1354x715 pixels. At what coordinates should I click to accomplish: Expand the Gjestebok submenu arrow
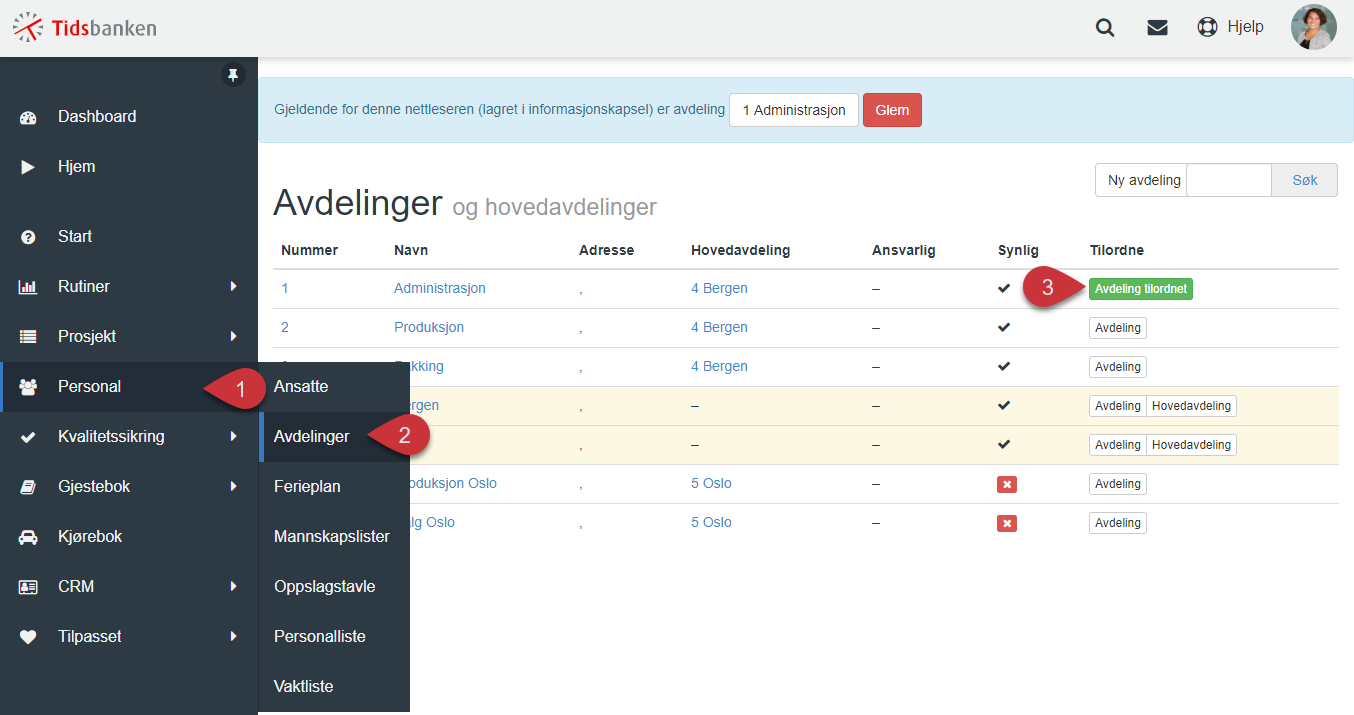click(233, 486)
